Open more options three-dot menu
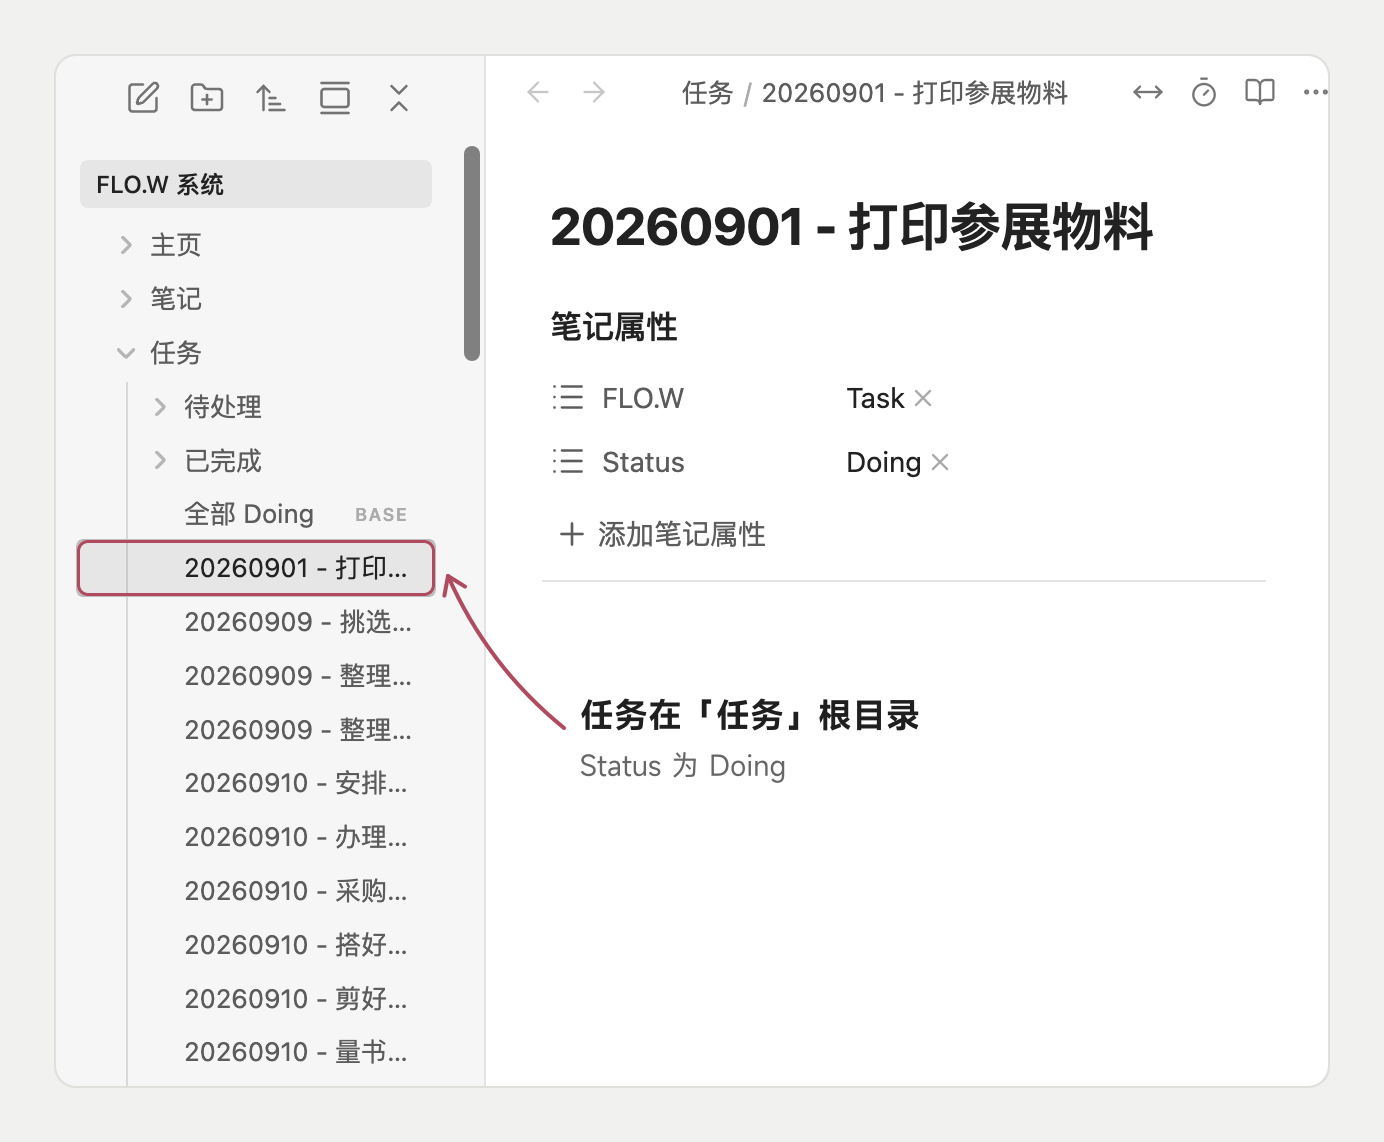 1315,93
